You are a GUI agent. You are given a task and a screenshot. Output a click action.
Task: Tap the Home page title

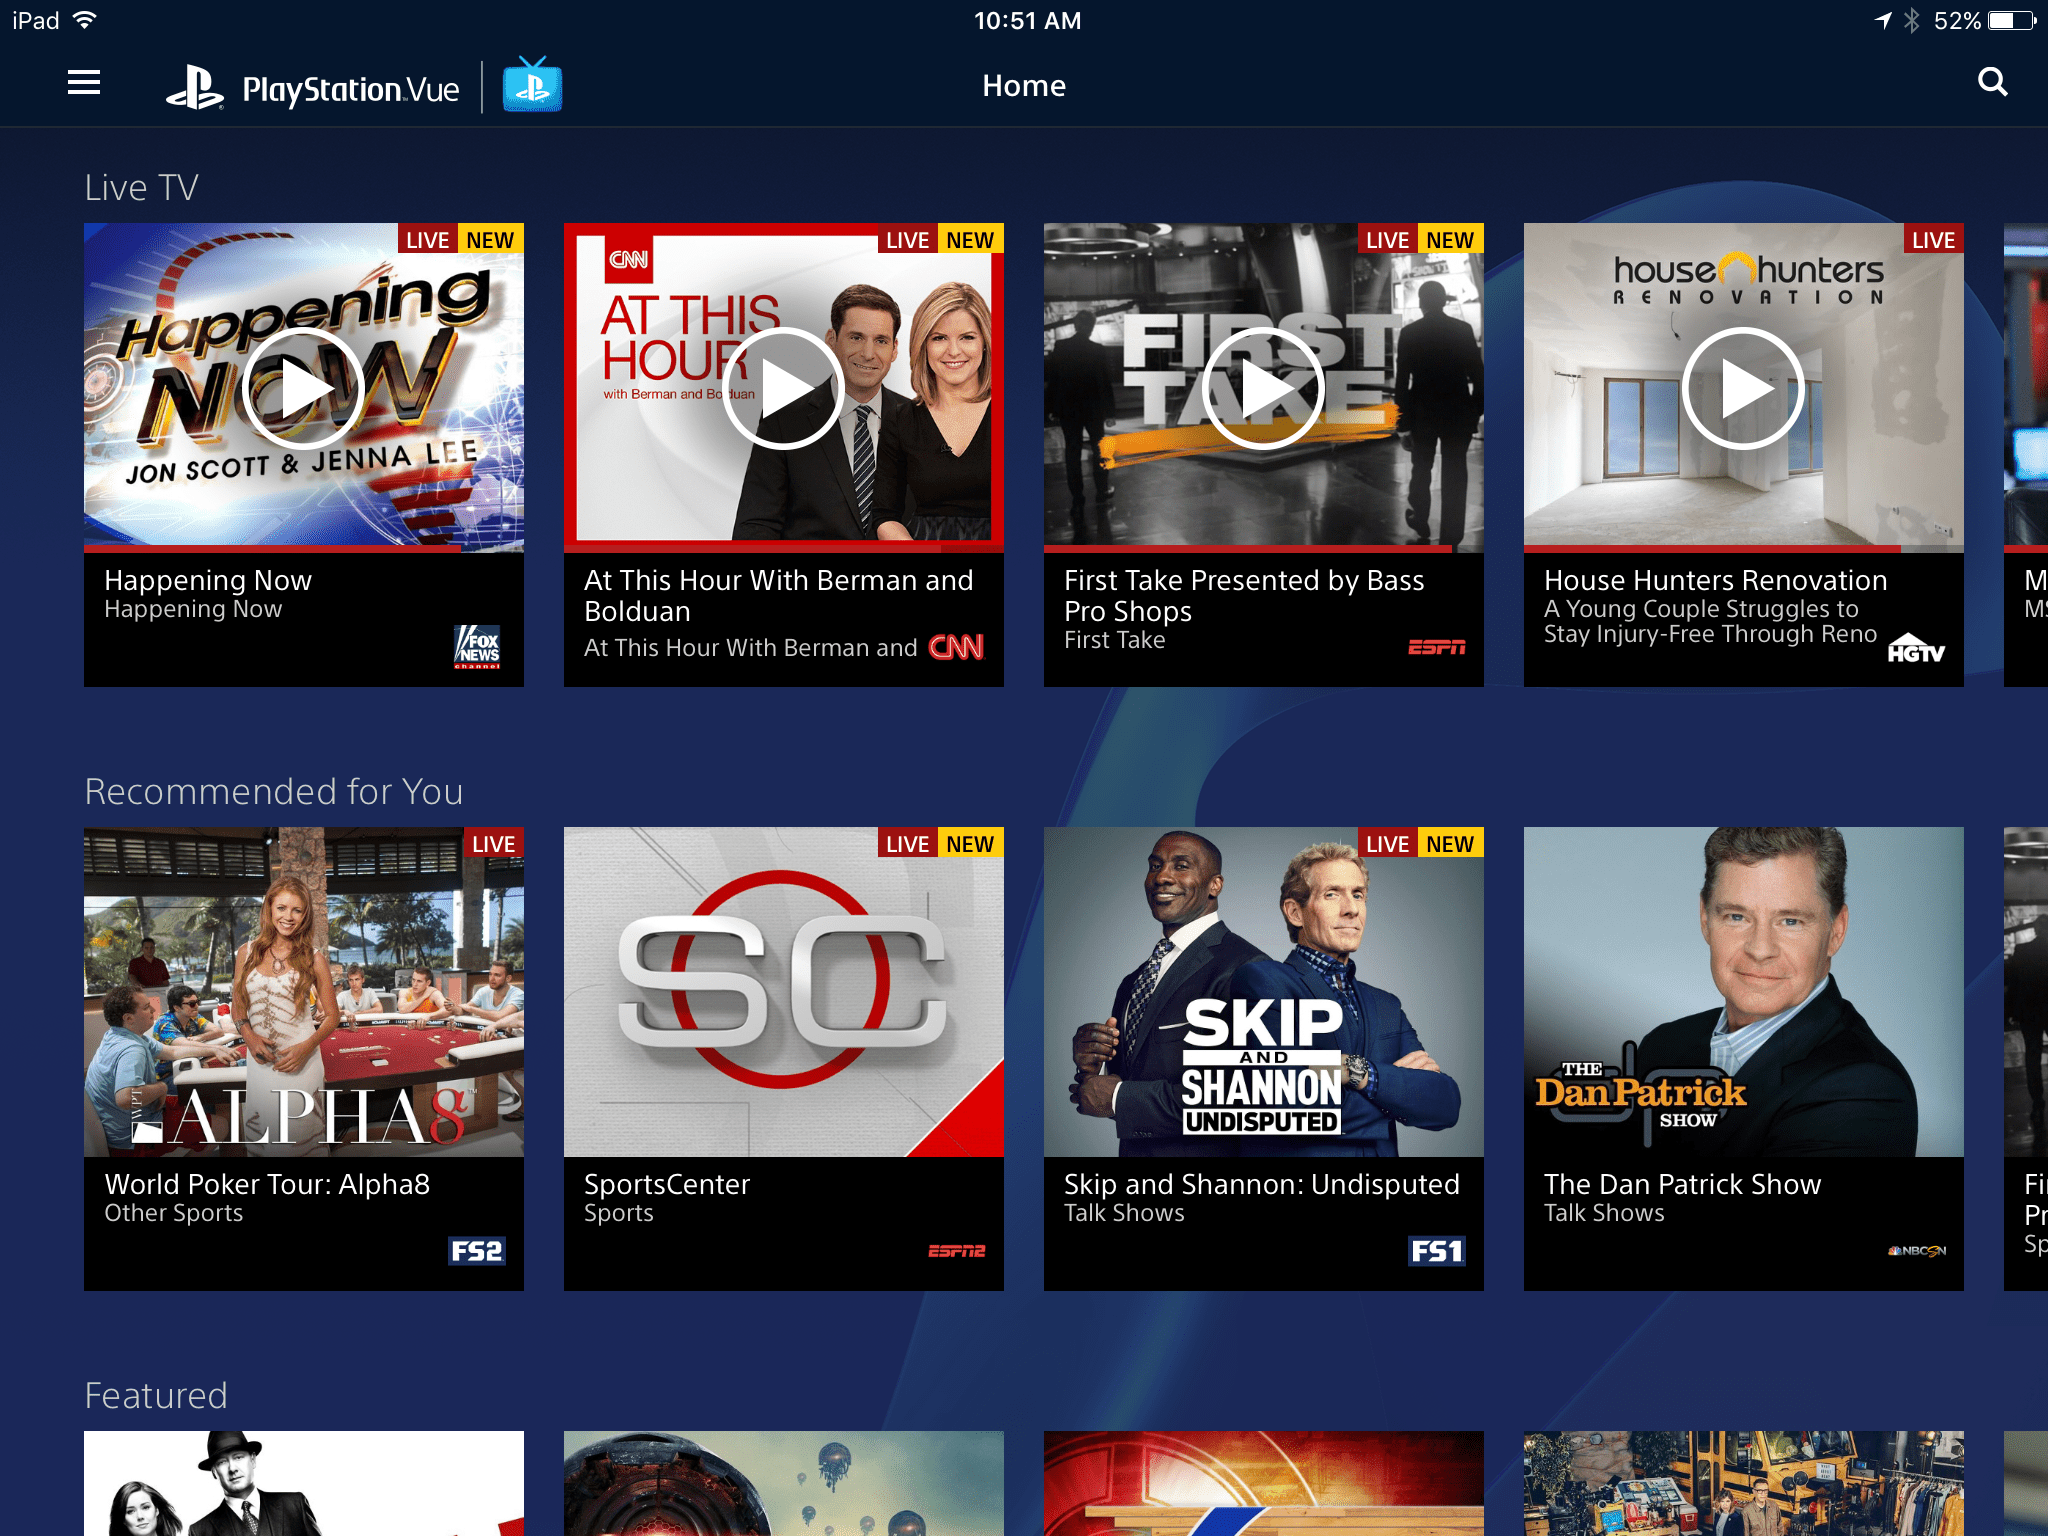click(1024, 86)
